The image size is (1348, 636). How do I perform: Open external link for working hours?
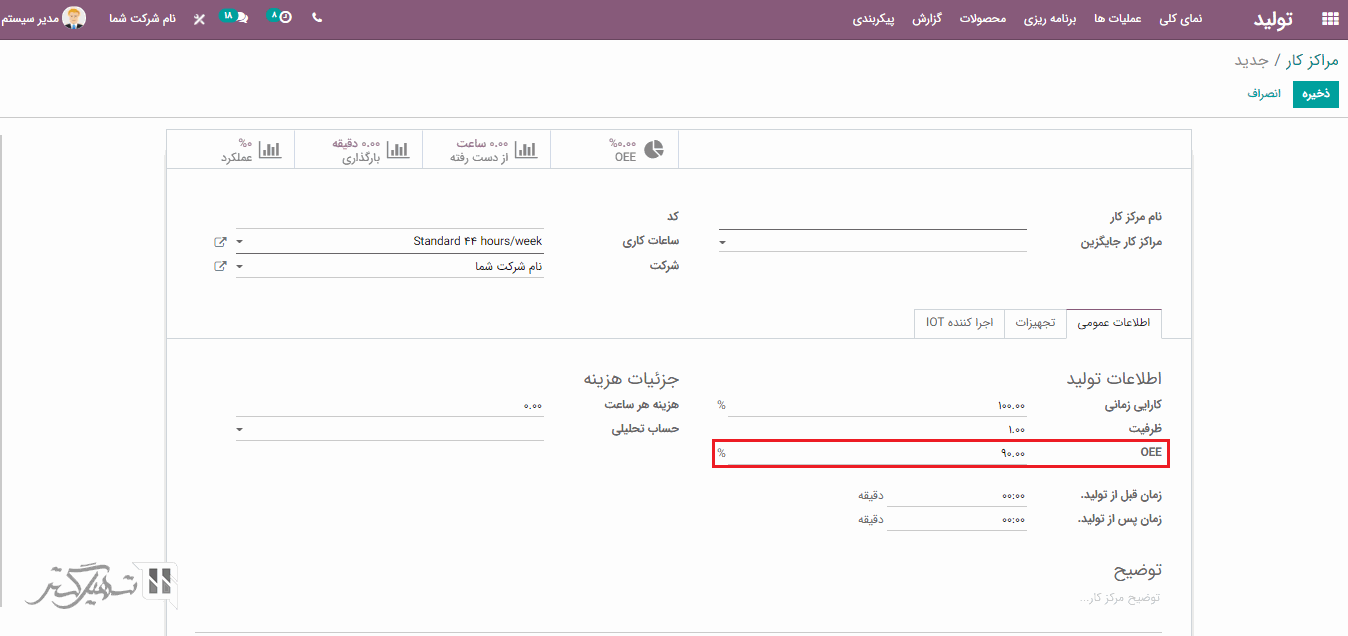pyautogui.click(x=220, y=242)
